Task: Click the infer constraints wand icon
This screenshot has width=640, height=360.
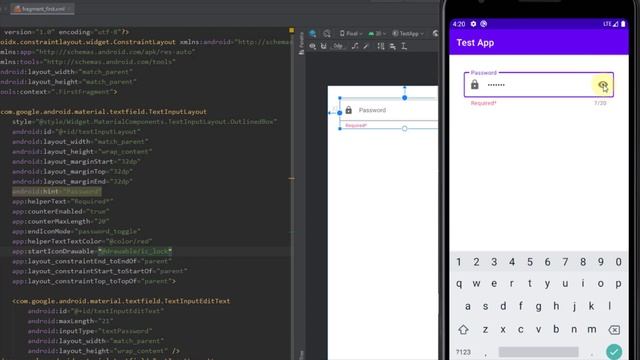Action: (366, 47)
